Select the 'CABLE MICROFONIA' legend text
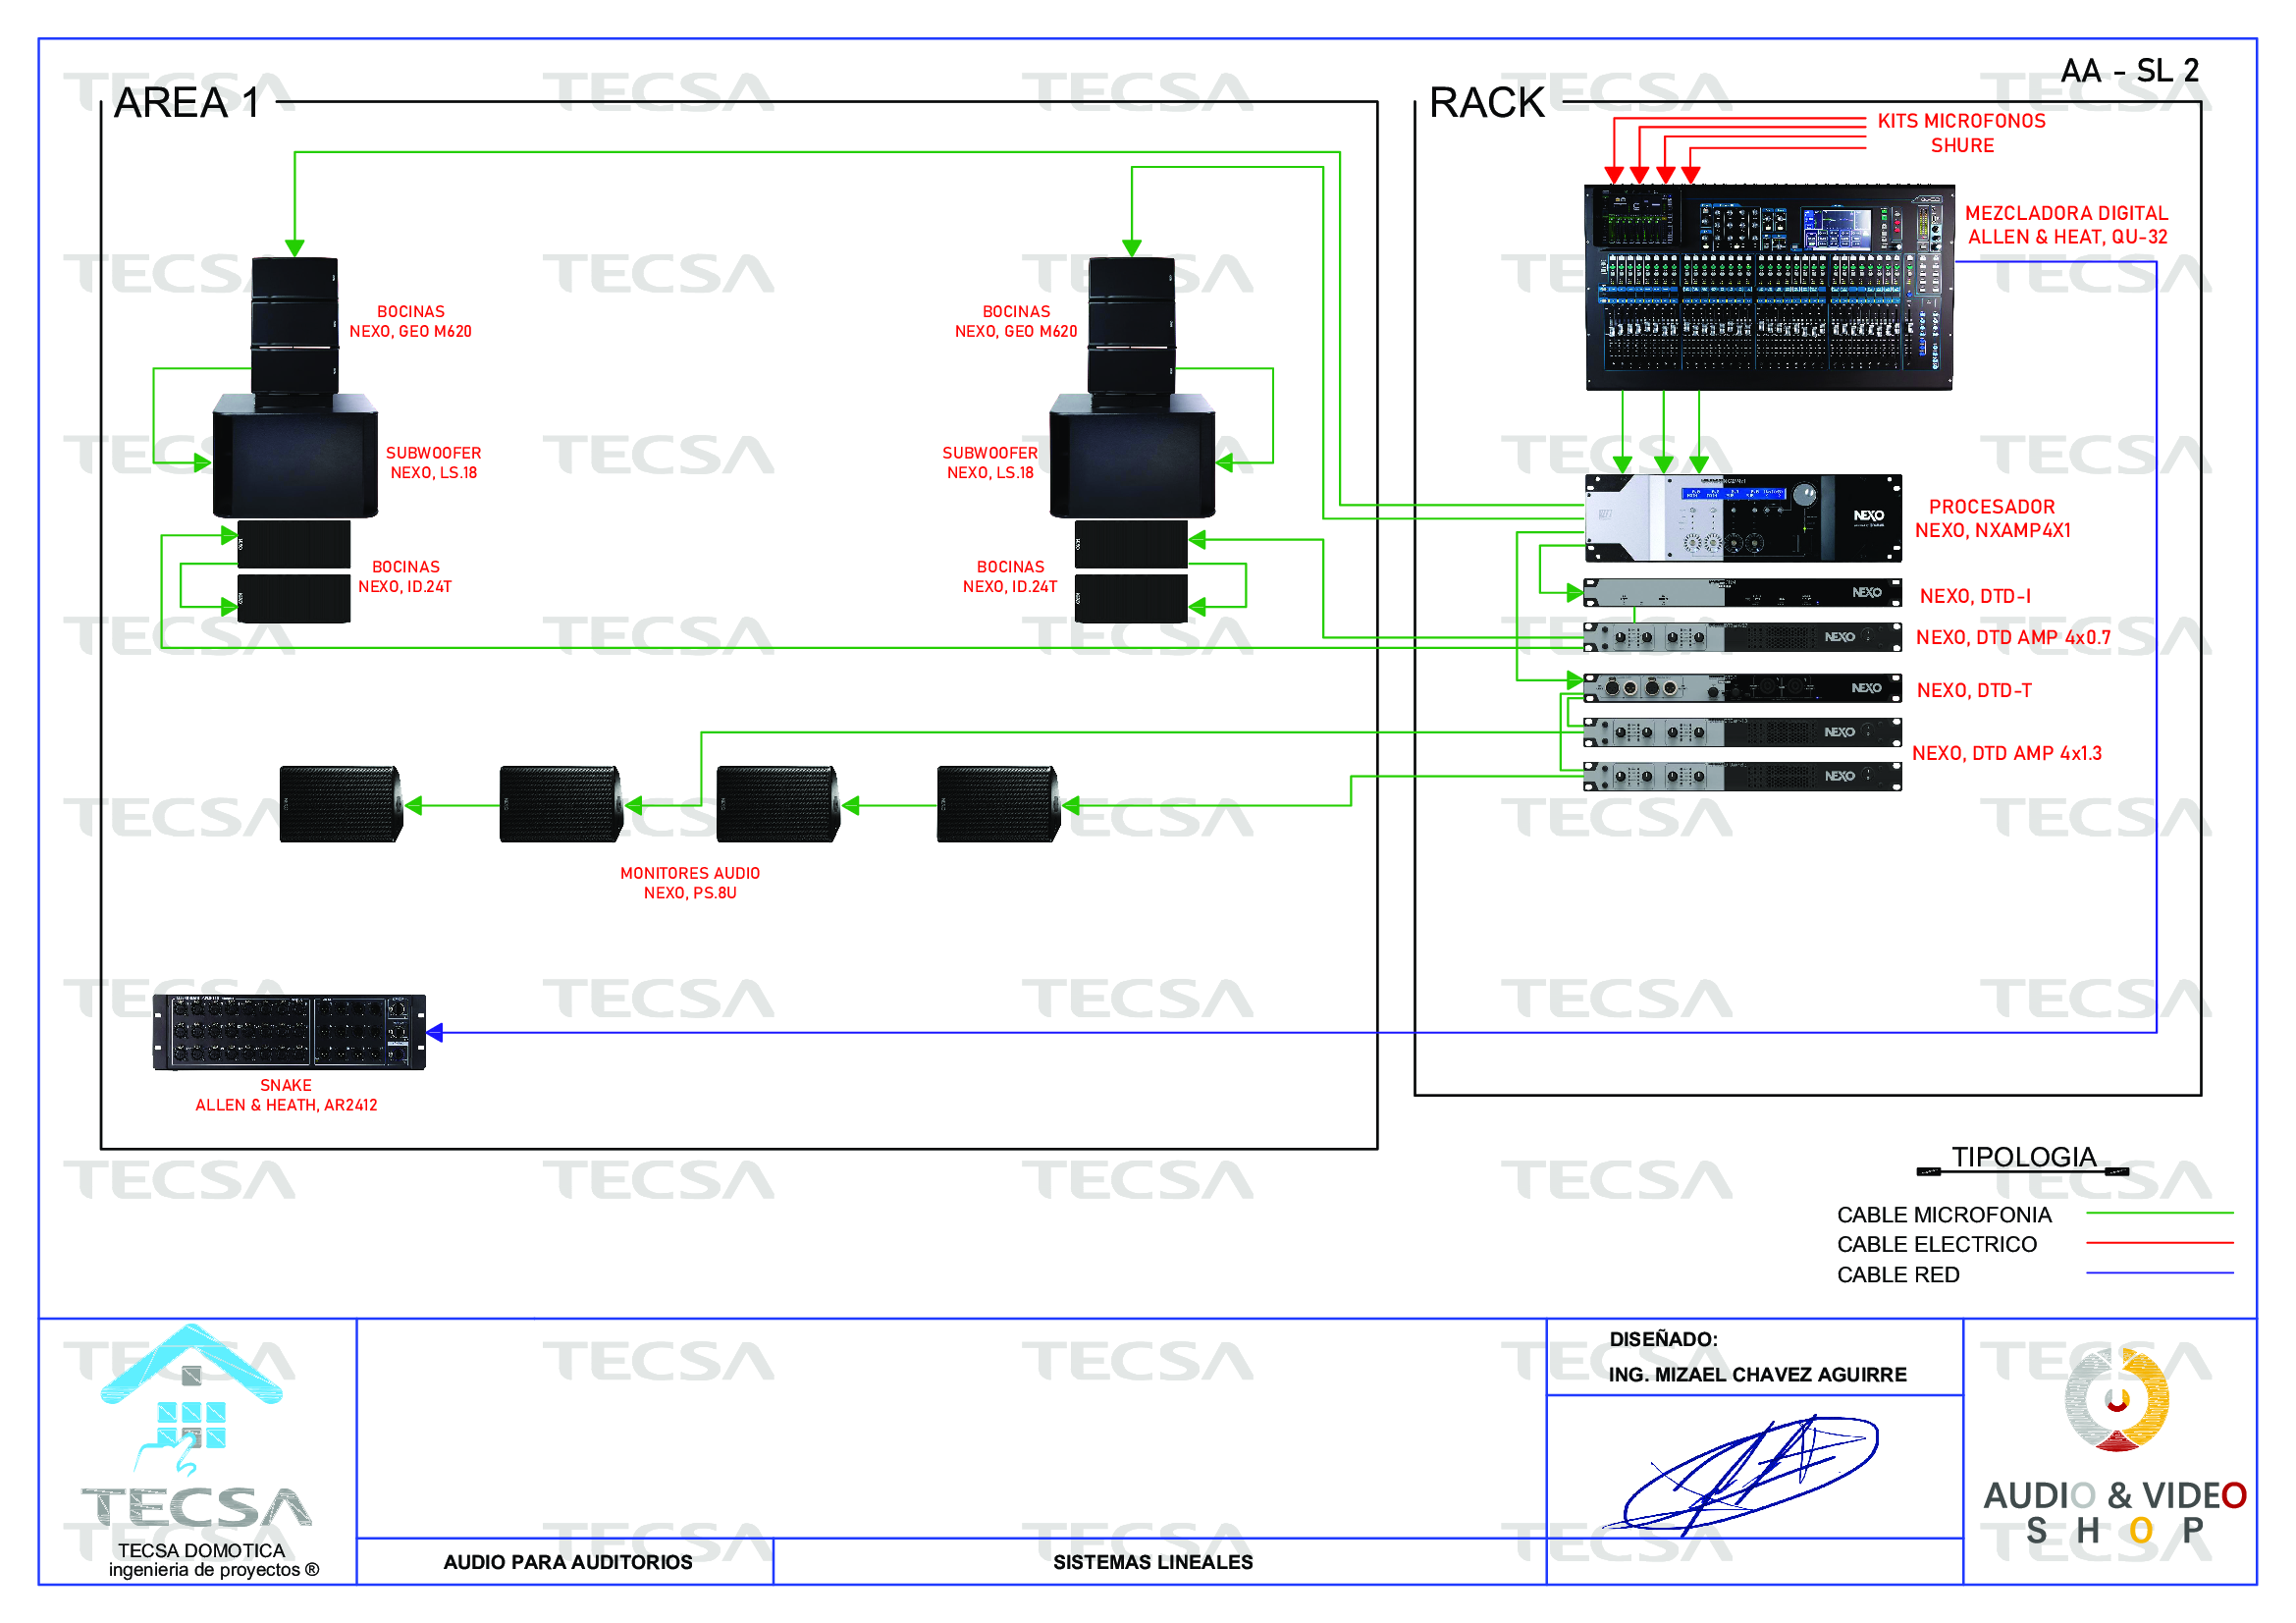This screenshot has width=2296, height=1623. click(1944, 1215)
